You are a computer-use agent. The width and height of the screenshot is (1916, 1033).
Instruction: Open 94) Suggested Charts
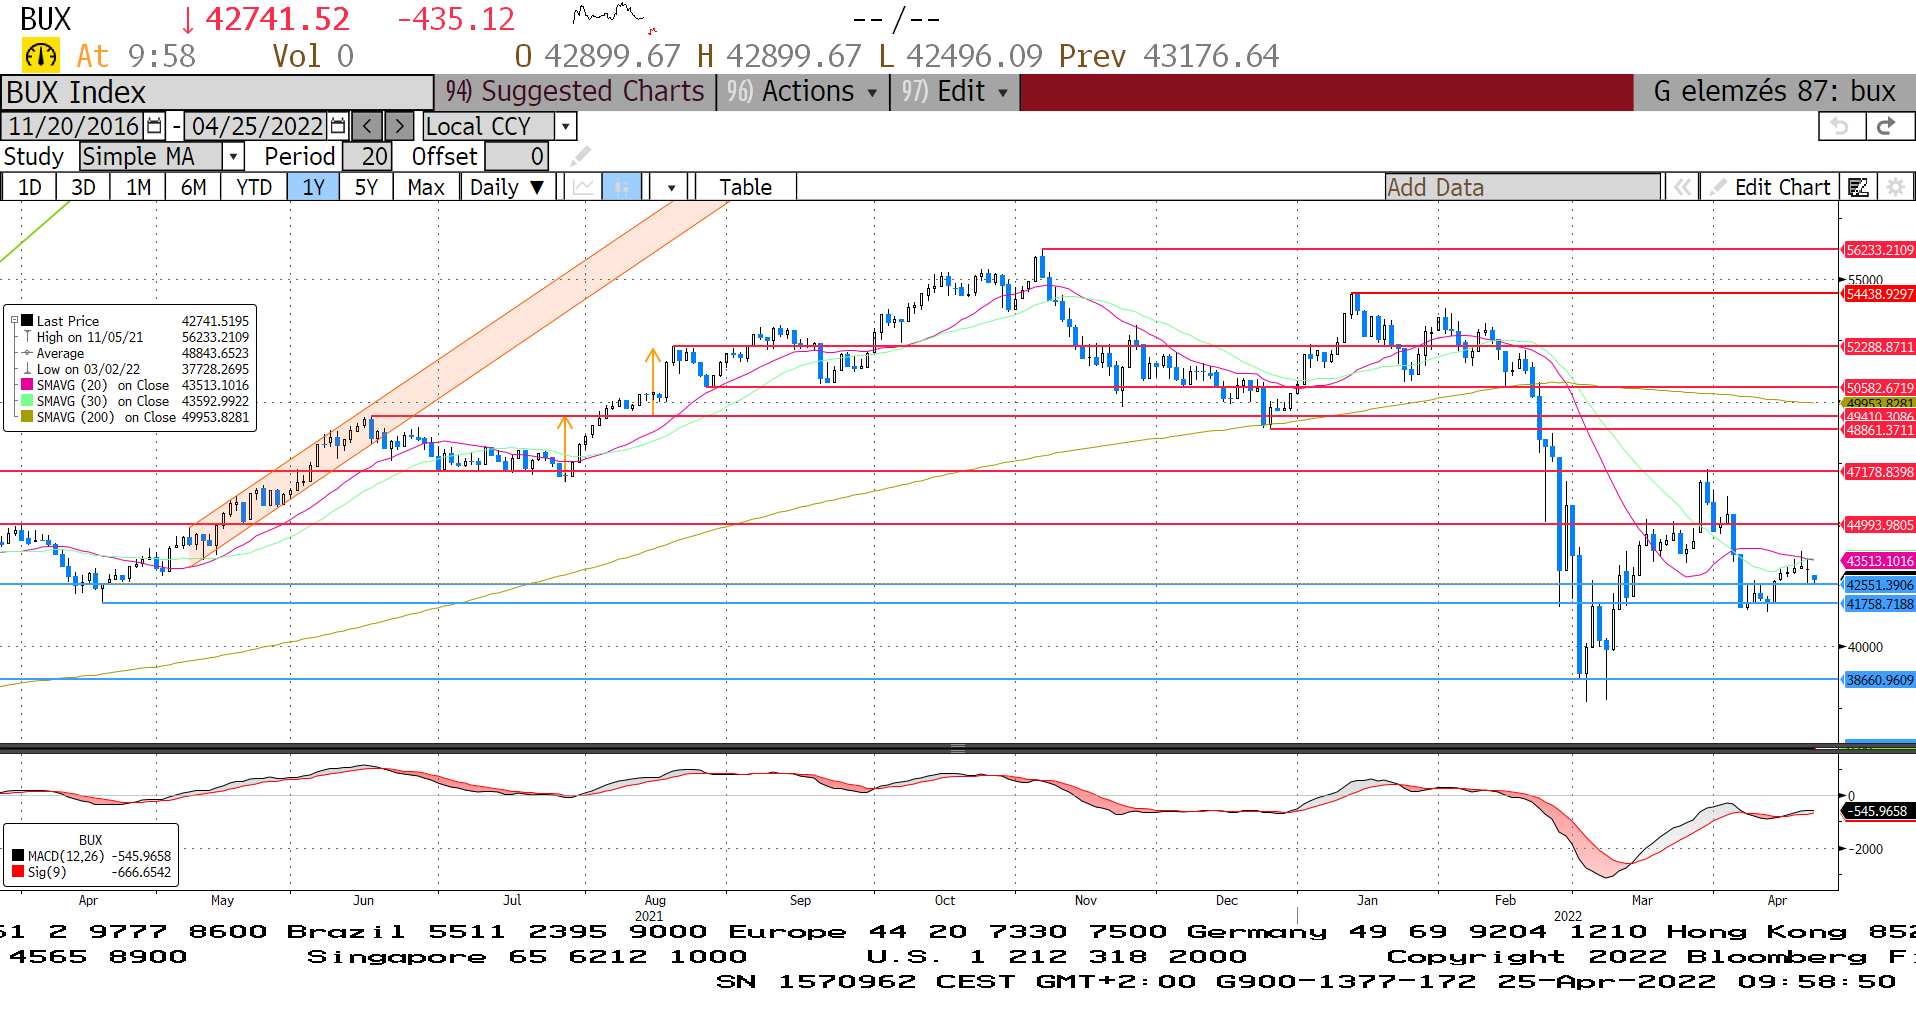(x=575, y=92)
